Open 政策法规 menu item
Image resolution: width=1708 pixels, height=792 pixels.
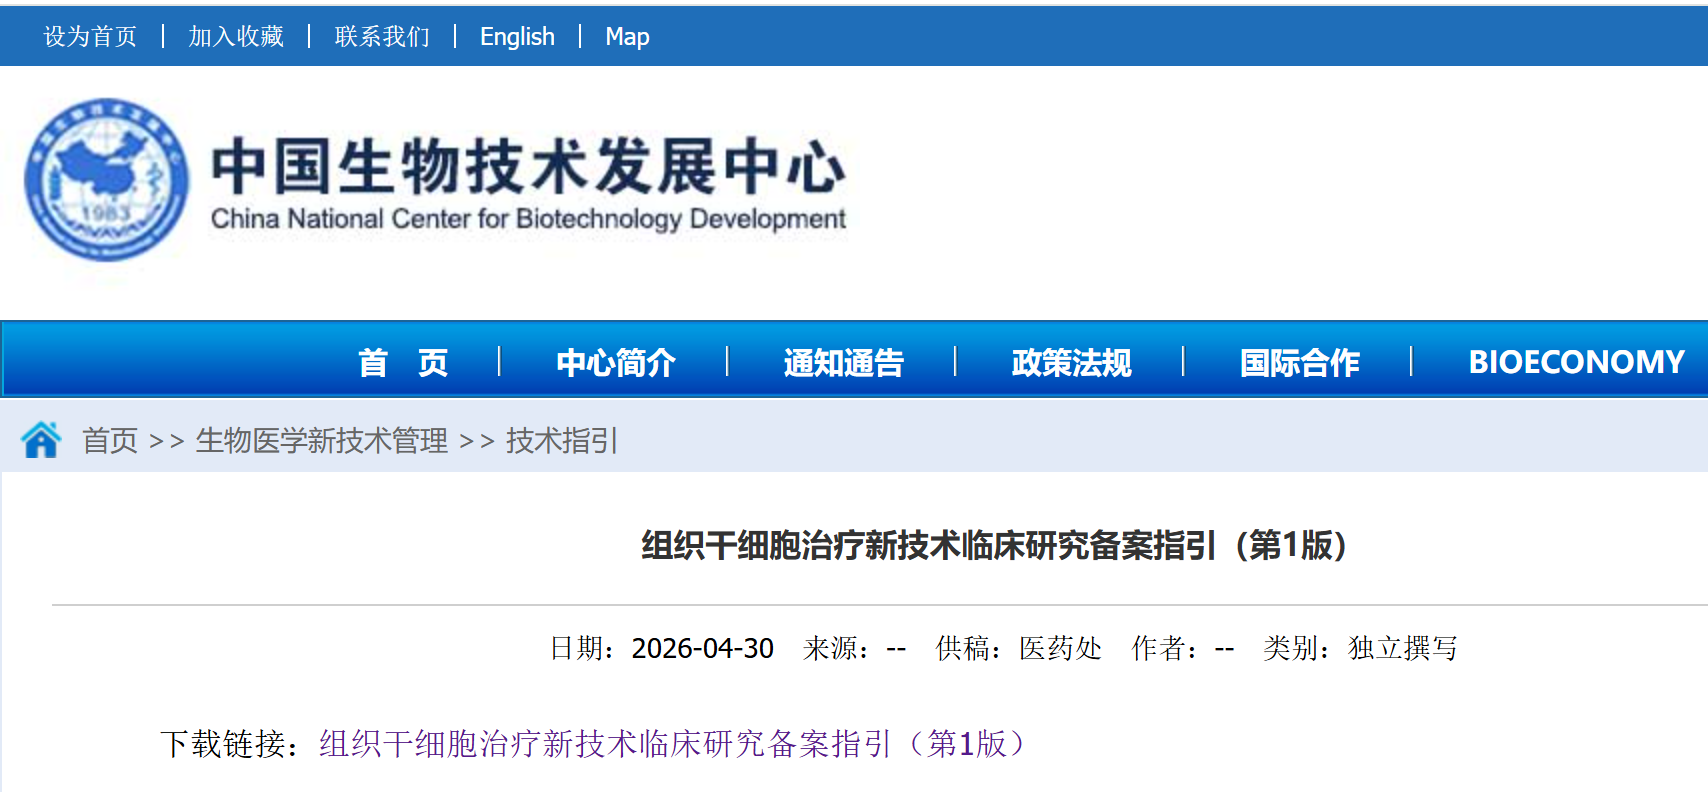coord(1072,362)
